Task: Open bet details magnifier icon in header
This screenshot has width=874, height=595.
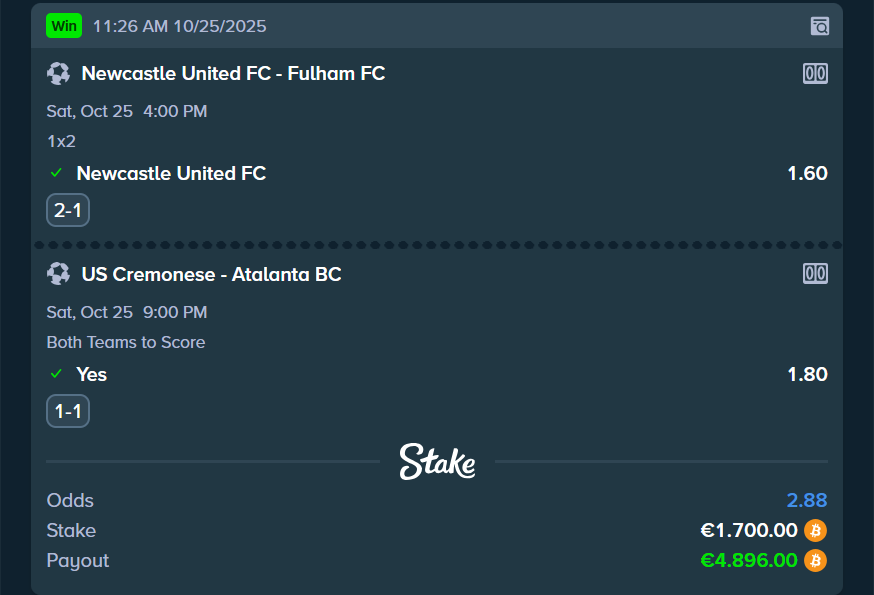Action: coord(820,26)
